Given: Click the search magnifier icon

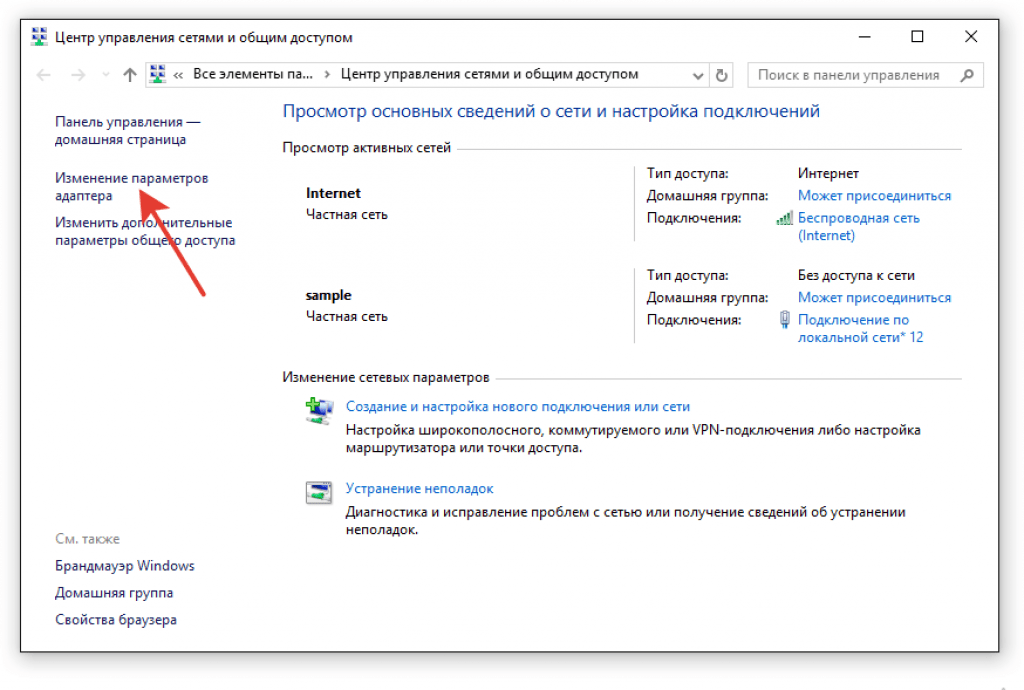Looking at the screenshot, I should pyautogui.click(x=967, y=76).
